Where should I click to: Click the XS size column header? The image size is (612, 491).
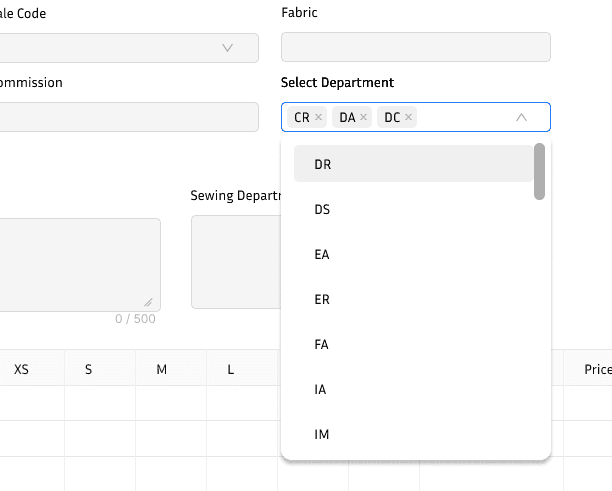[x=21, y=369]
